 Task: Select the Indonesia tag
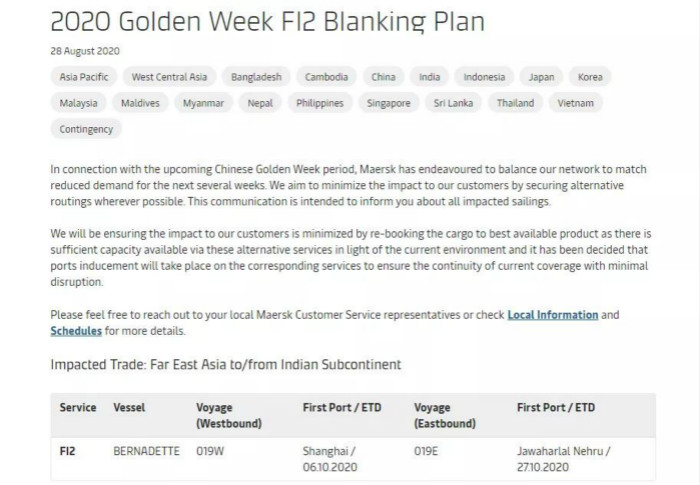point(484,77)
